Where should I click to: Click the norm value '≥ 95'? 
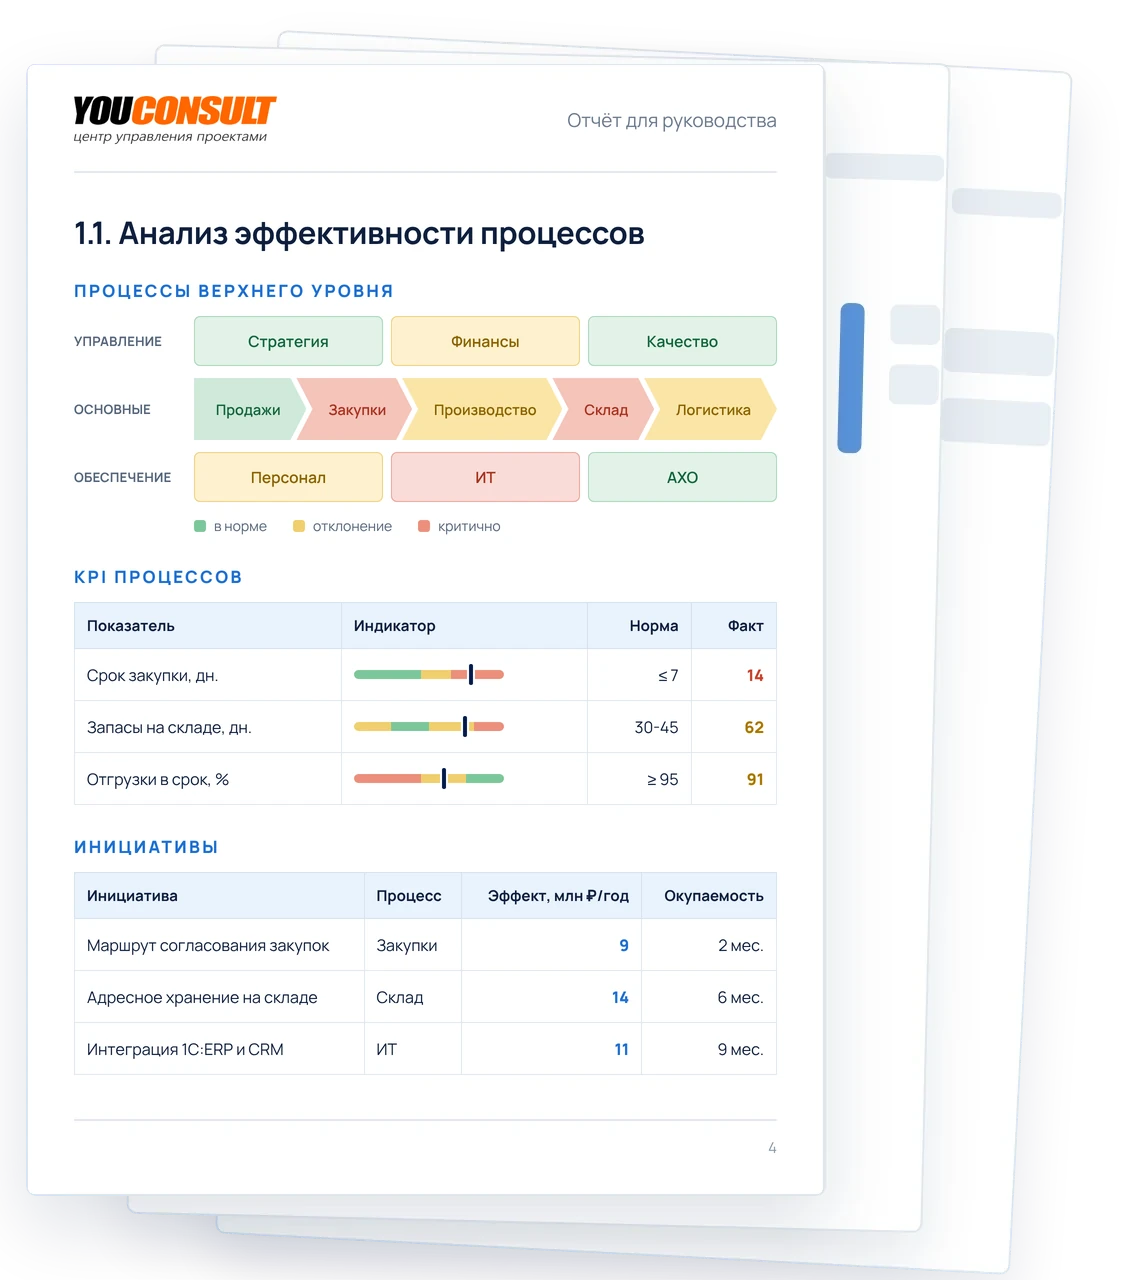(x=662, y=780)
